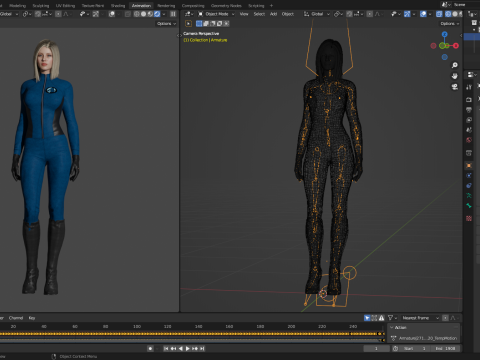Pause rendering in the left viewport
Viewport: 480px width, 360px height.
173,14
